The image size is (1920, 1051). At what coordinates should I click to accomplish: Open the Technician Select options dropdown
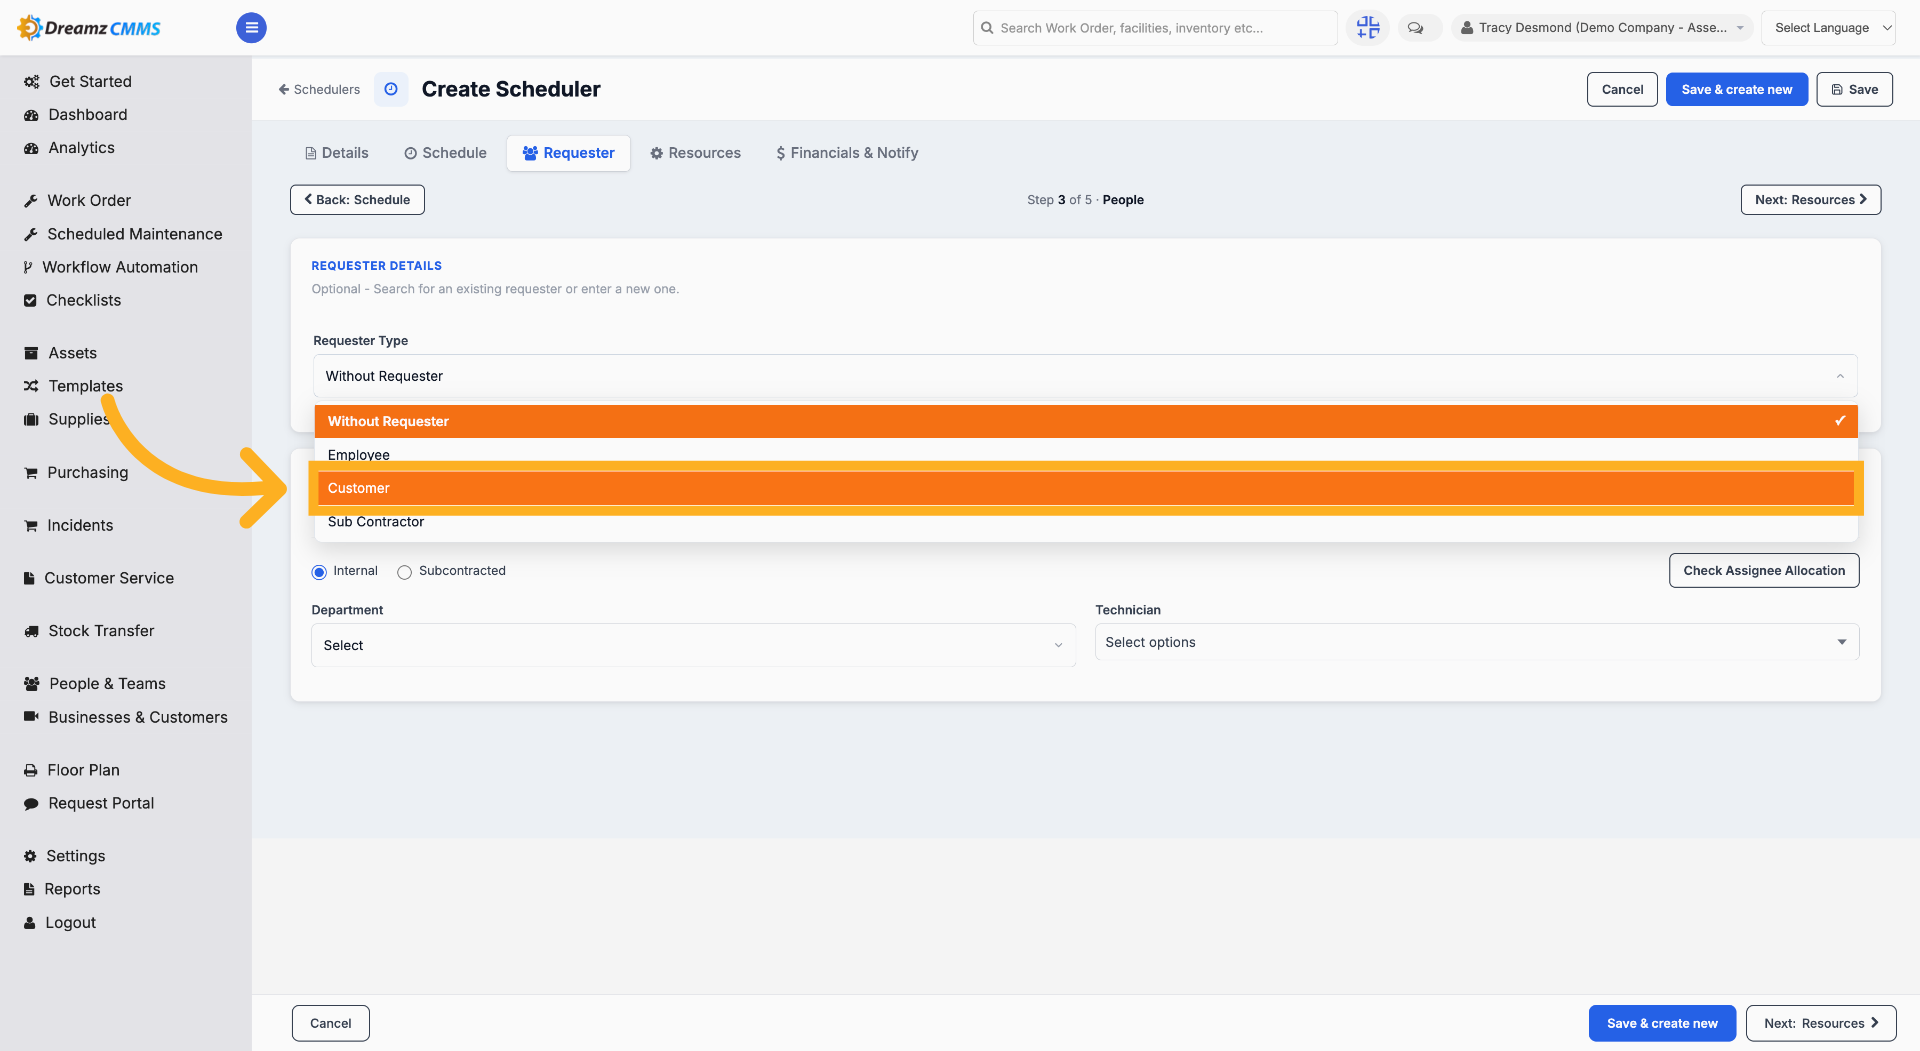pyautogui.click(x=1477, y=642)
